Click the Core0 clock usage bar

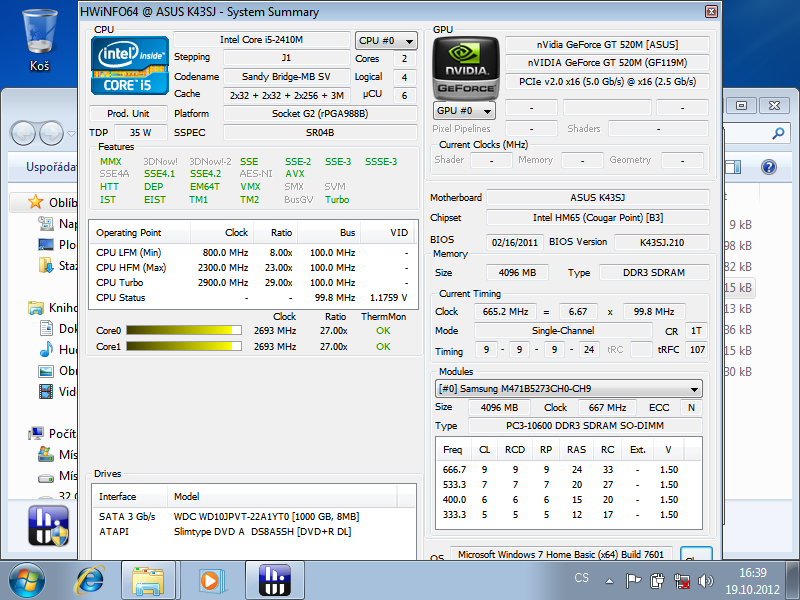184,331
